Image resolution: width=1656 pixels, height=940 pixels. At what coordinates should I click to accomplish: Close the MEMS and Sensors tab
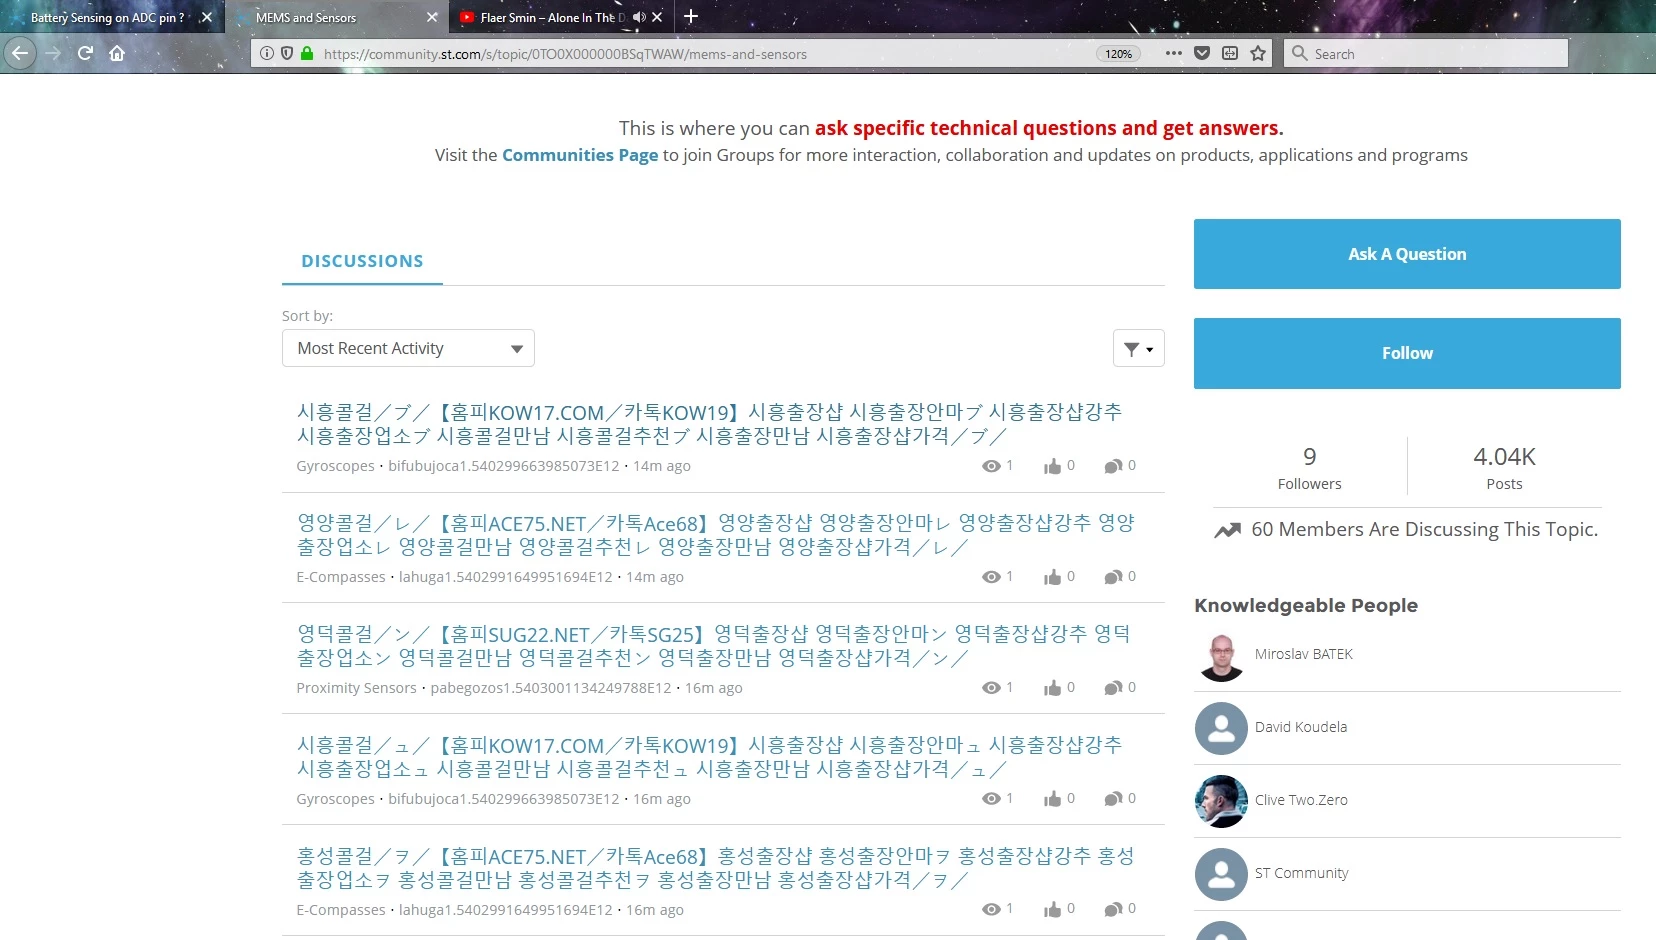(x=432, y=17)
